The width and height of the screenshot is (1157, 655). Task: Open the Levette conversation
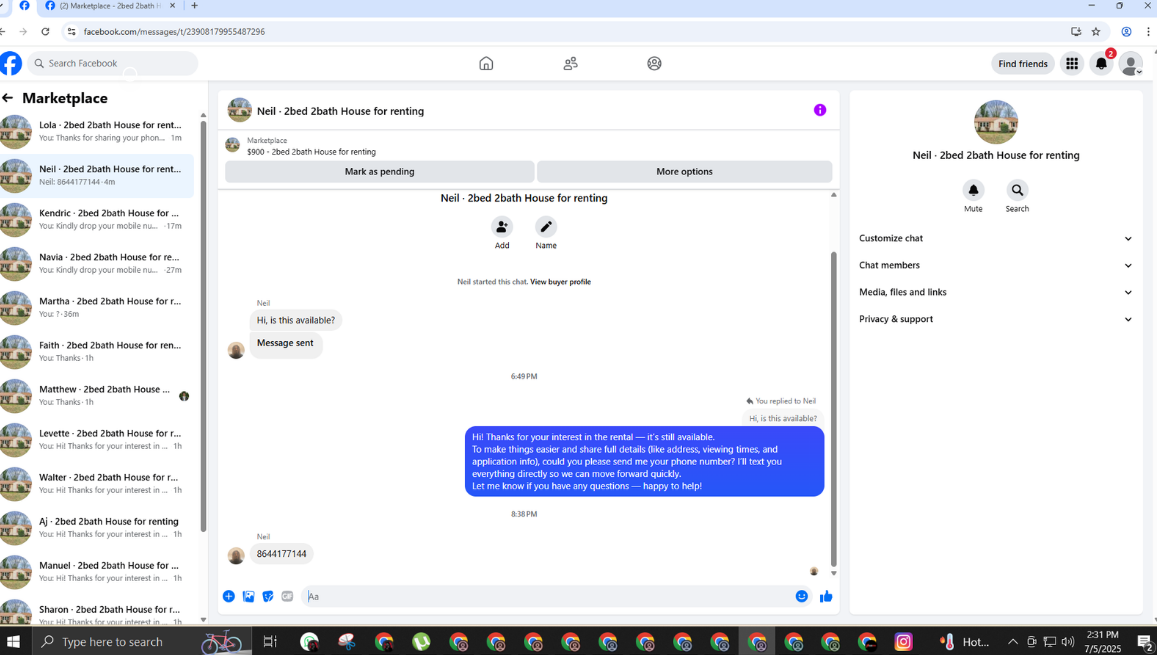[x=97, y=440]
